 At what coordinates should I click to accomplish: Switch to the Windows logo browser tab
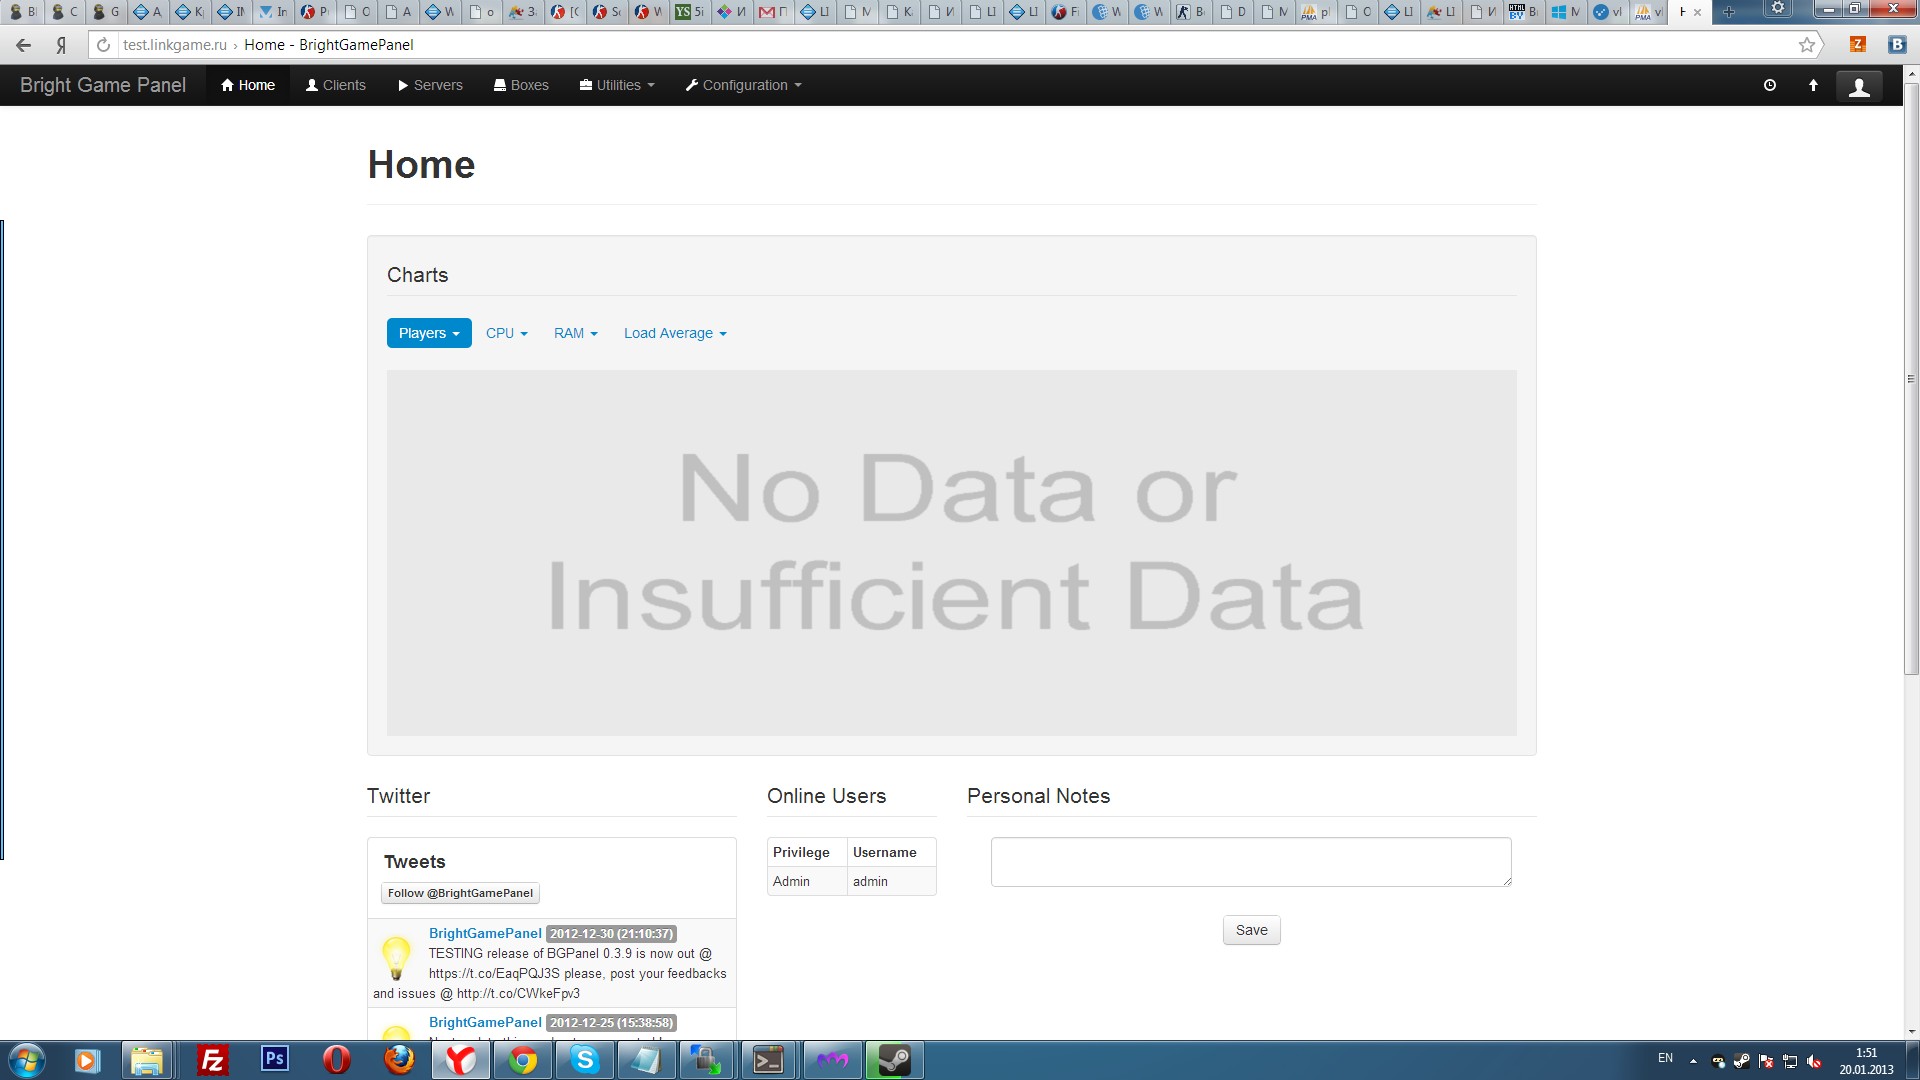1566,12
